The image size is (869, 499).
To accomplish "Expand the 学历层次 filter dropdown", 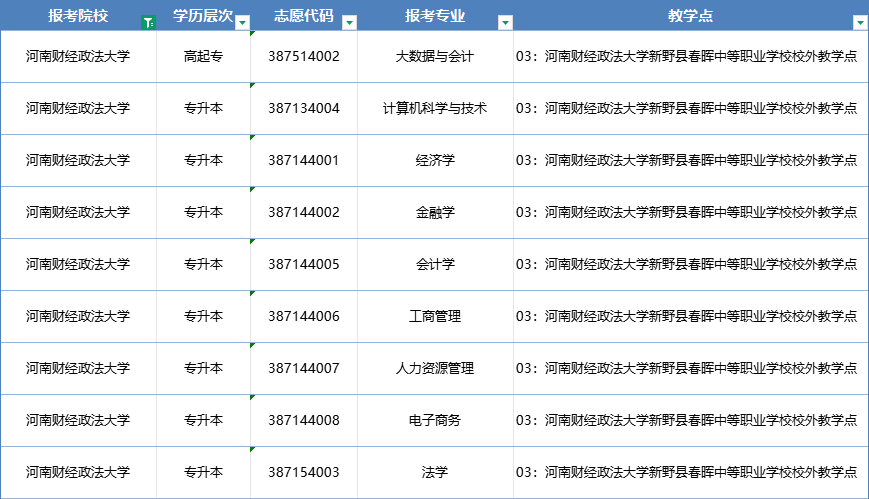I will pos(242,22).
